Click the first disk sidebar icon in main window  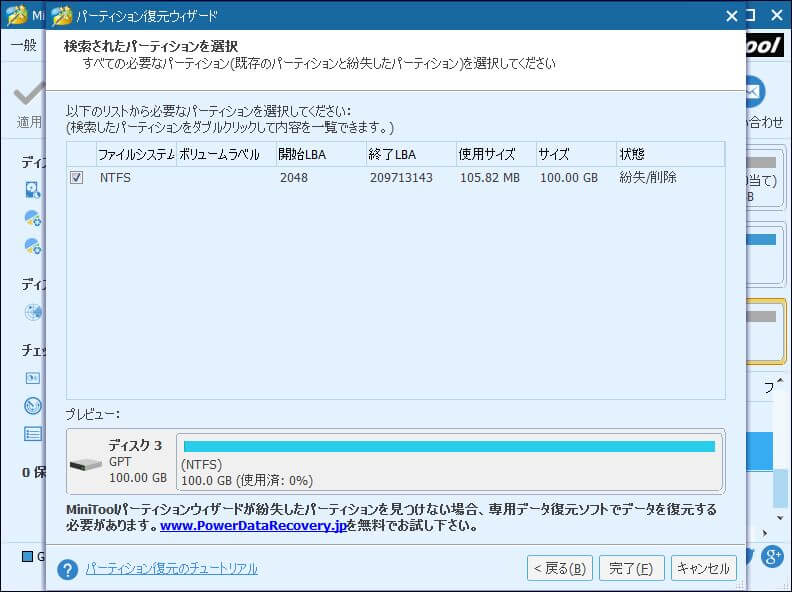pyautogui.click(x=33, y=190)
